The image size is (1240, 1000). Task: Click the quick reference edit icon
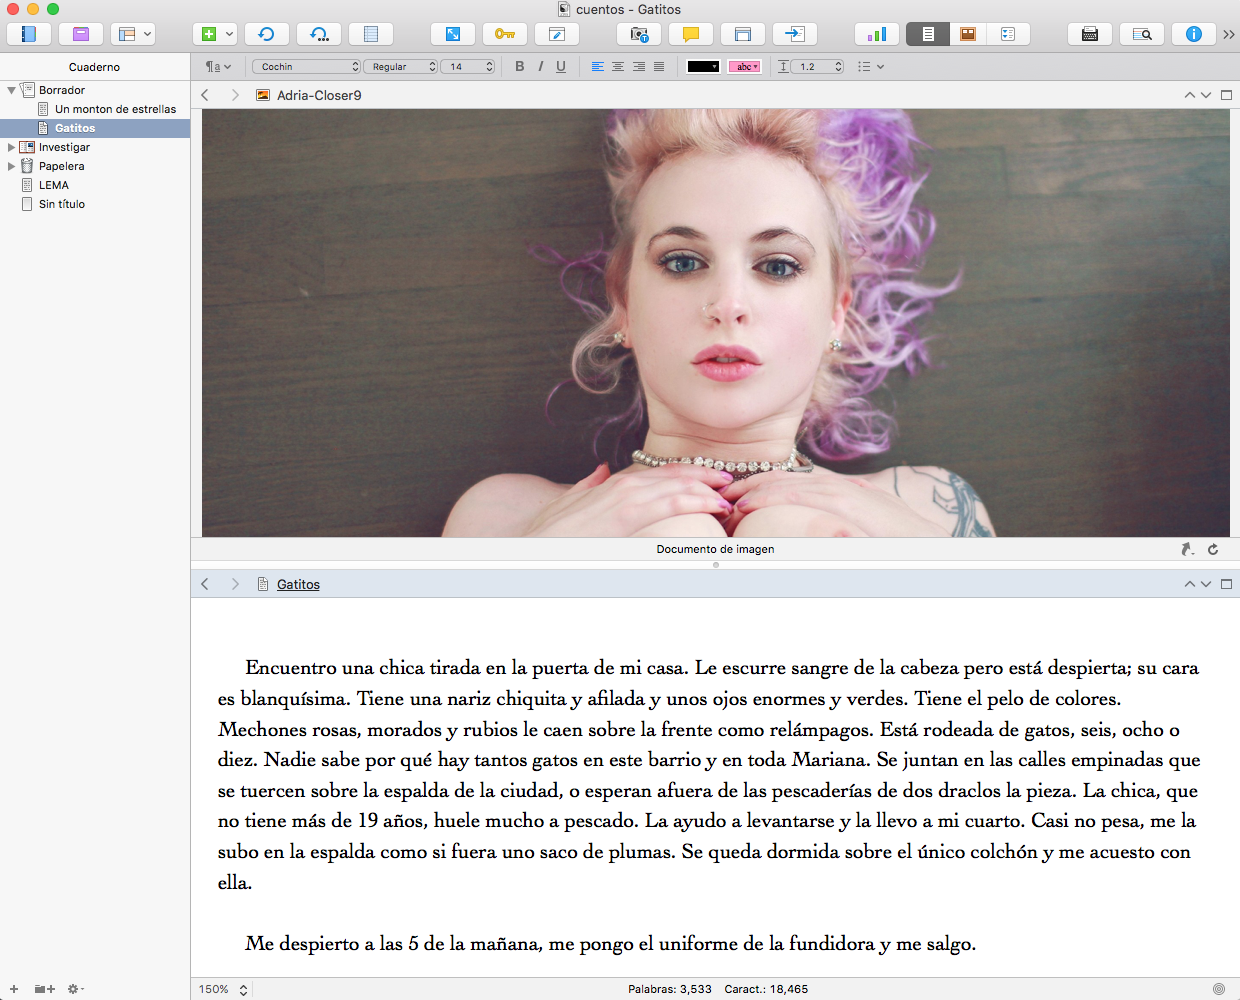point(557,34)
